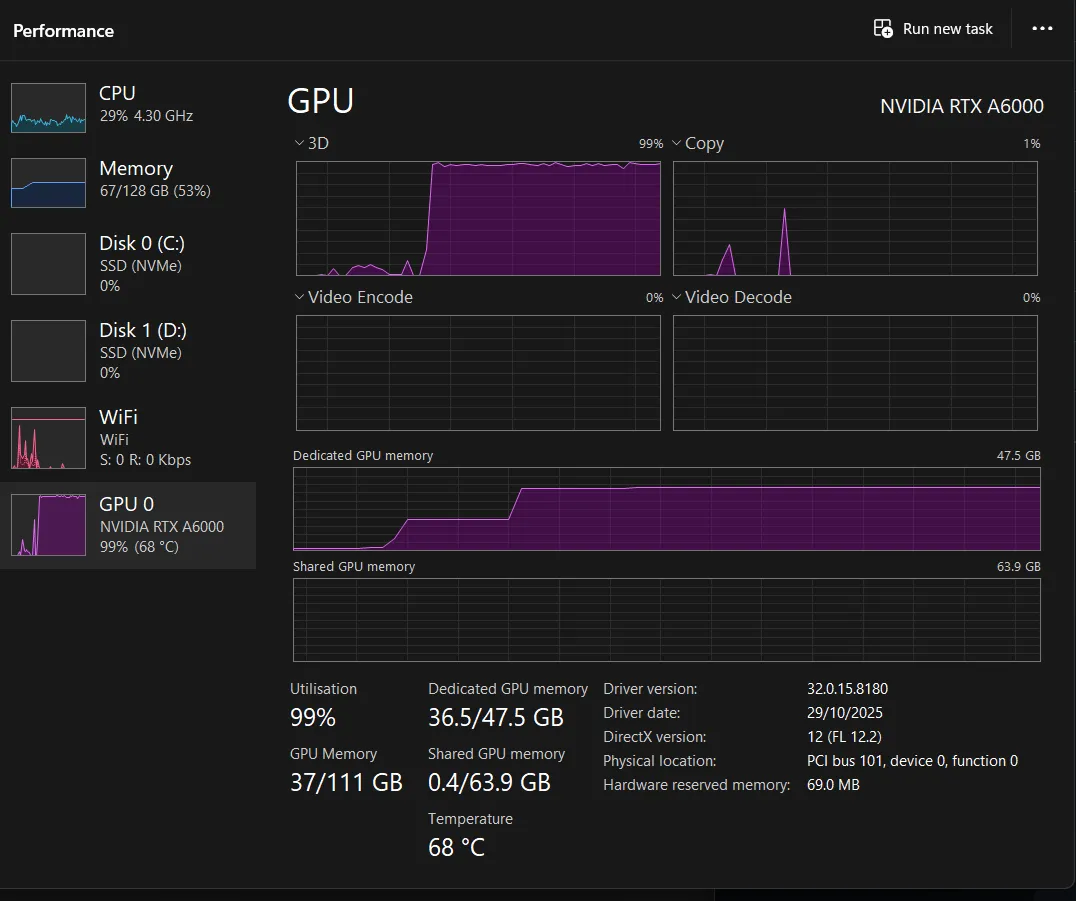Select the GPU 0 thumbnail graph
The height and width of the screenshot is (901, 1076).
pos(48,525)
